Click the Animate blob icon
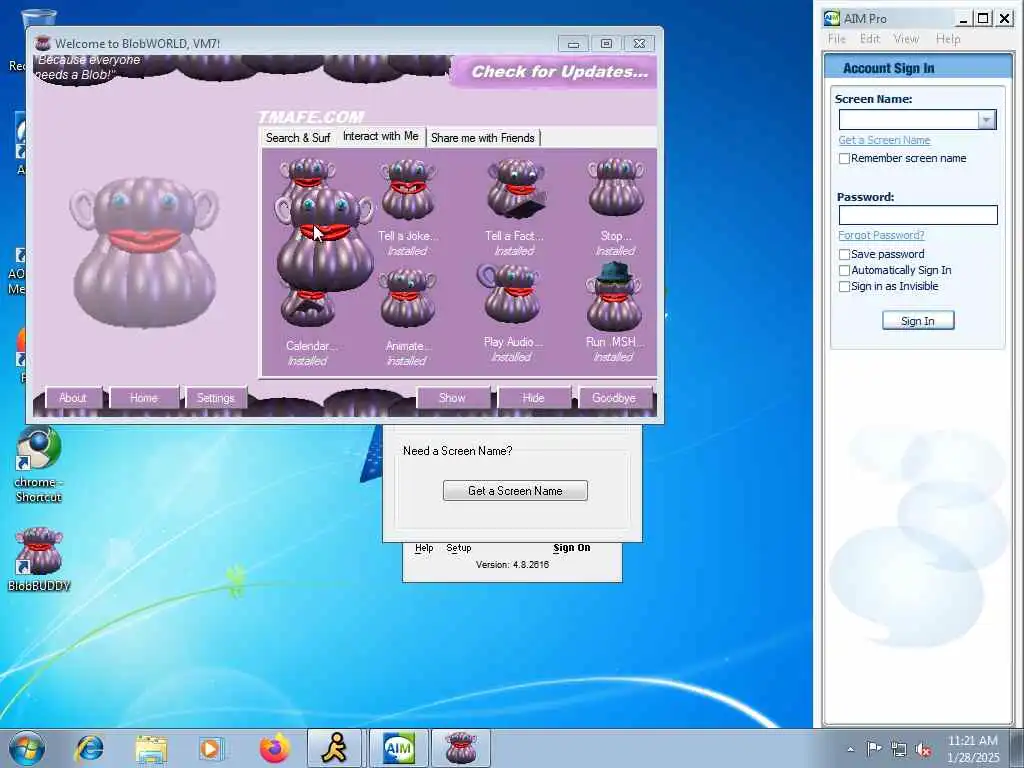1024x768 pixels. [408, 298]
